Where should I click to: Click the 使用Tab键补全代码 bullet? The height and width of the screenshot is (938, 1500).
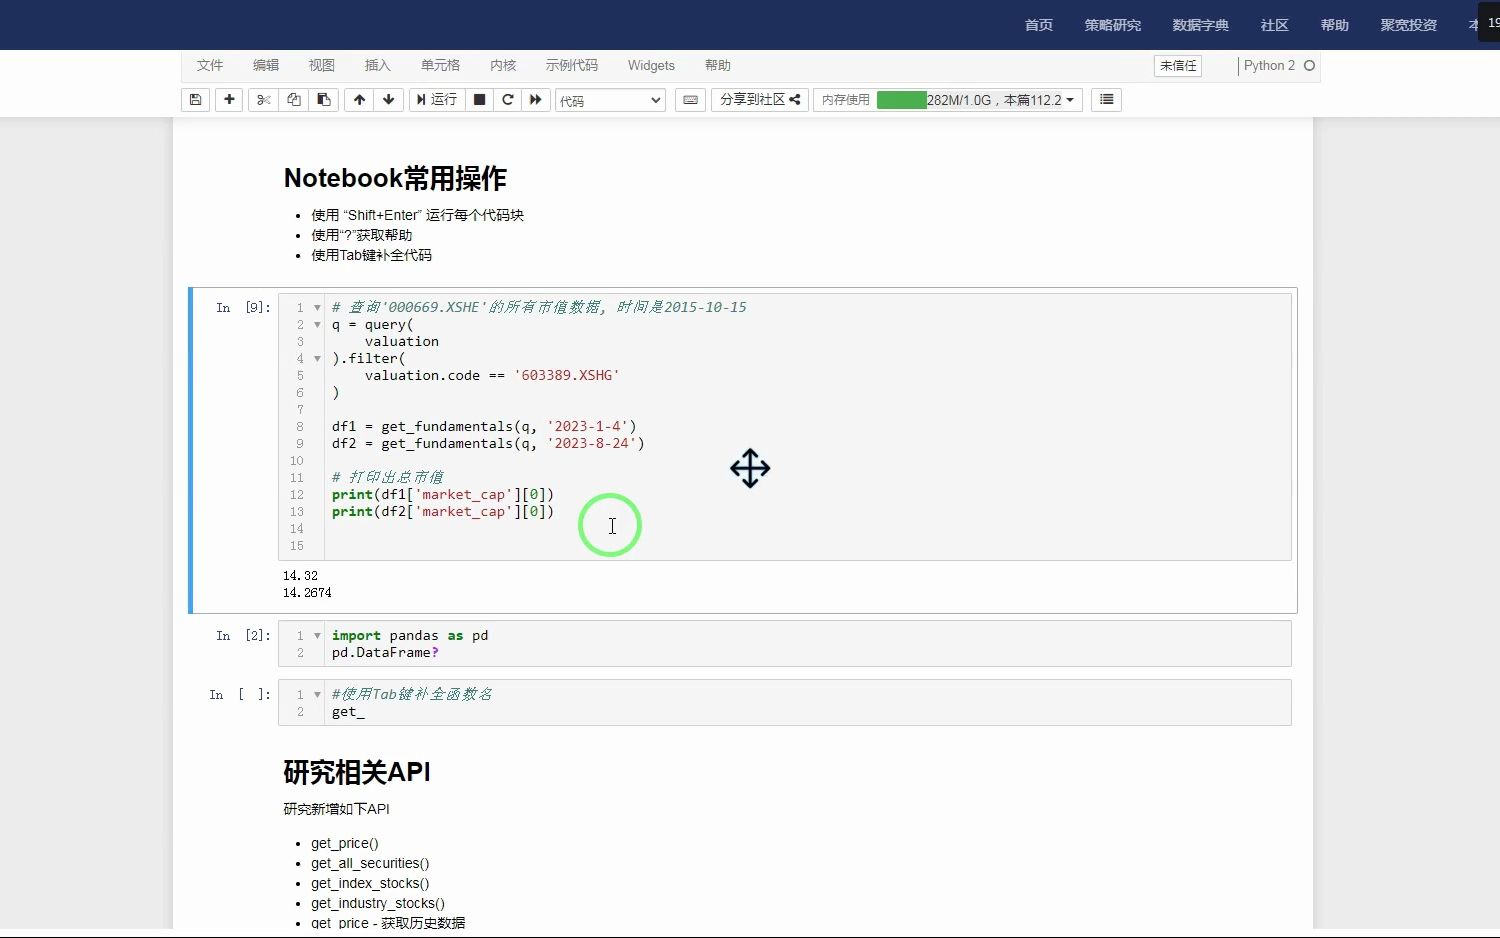tap(371, 255)
